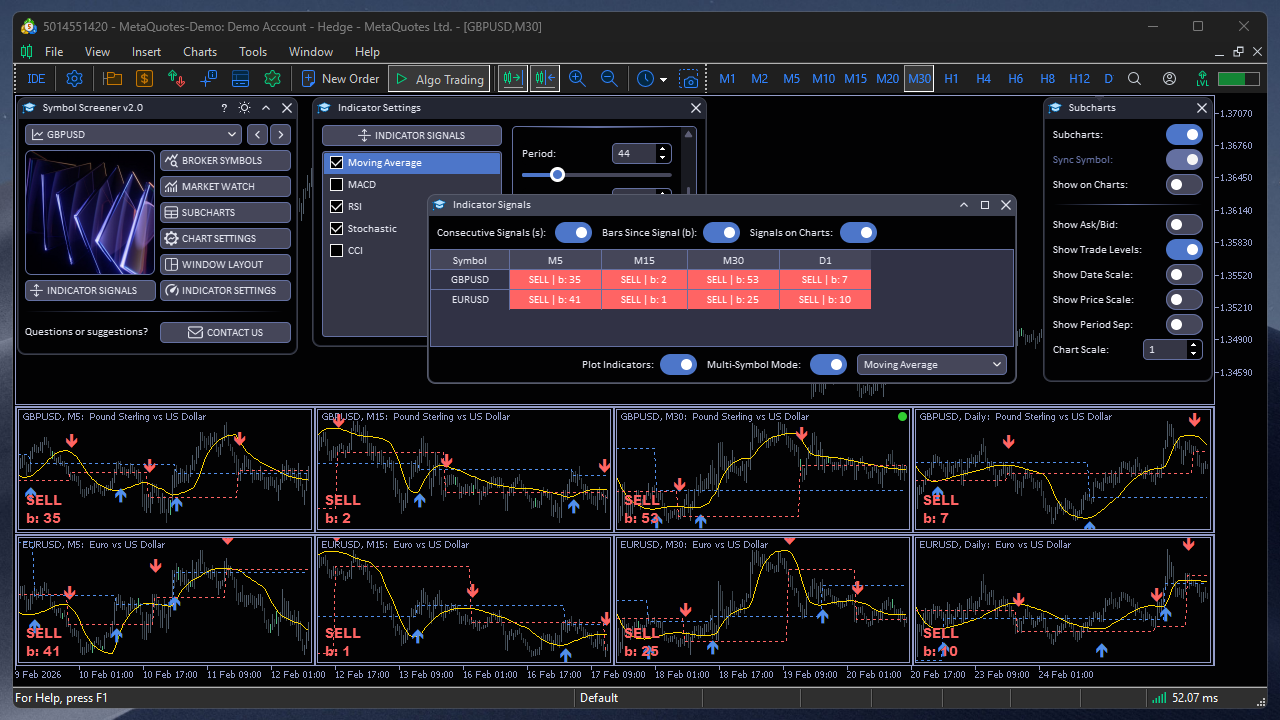Viewport: 1280px width, 720px height.
Task: Open the crosshair cursor tool
Action: point(209,78)
